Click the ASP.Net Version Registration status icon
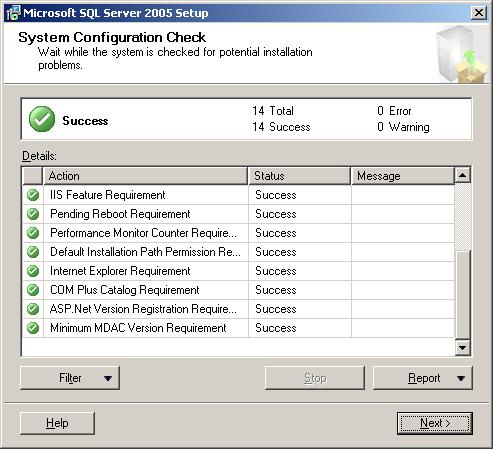Image resolution: width=493 pixels, height=449 pixels. [x=33, y=309]
